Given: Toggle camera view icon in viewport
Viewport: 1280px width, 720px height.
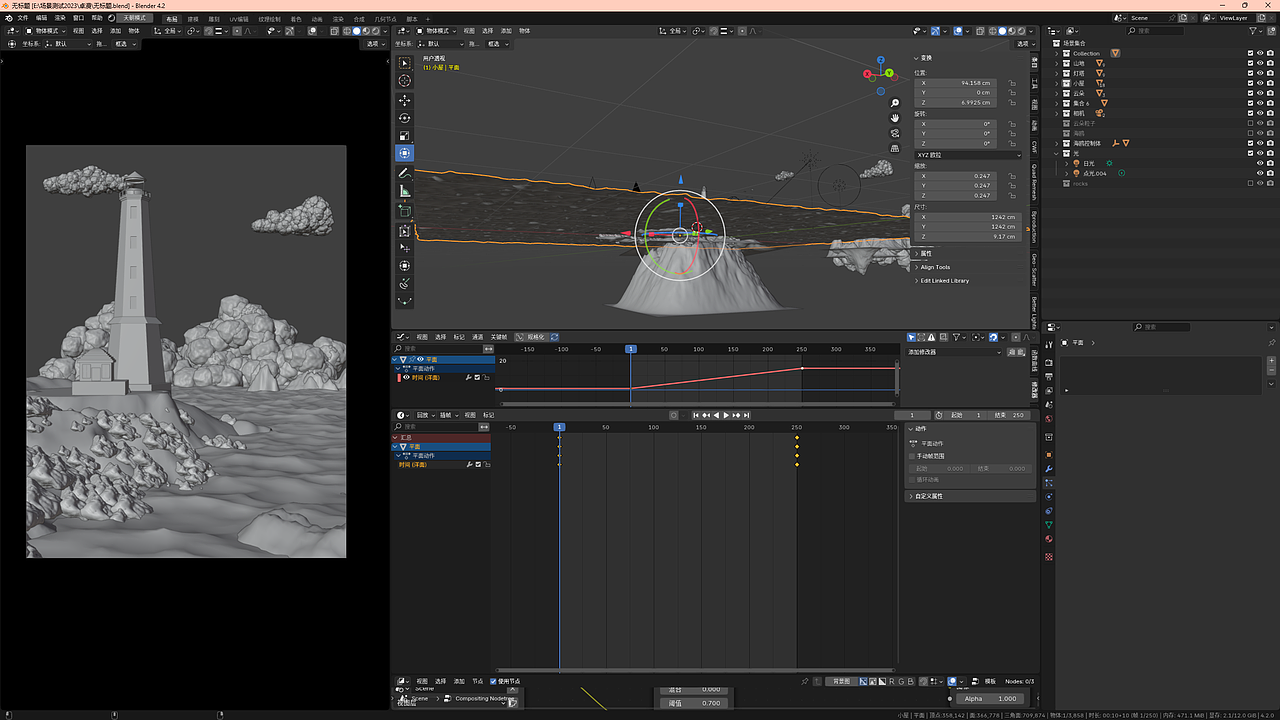Looking at the screenshot, I should [x=894, y=133].
